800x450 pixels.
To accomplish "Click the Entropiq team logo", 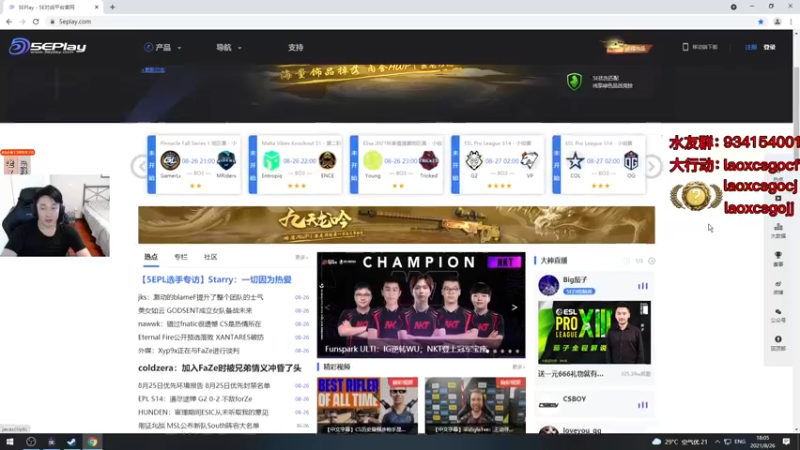I will click(x=271, y=161).
